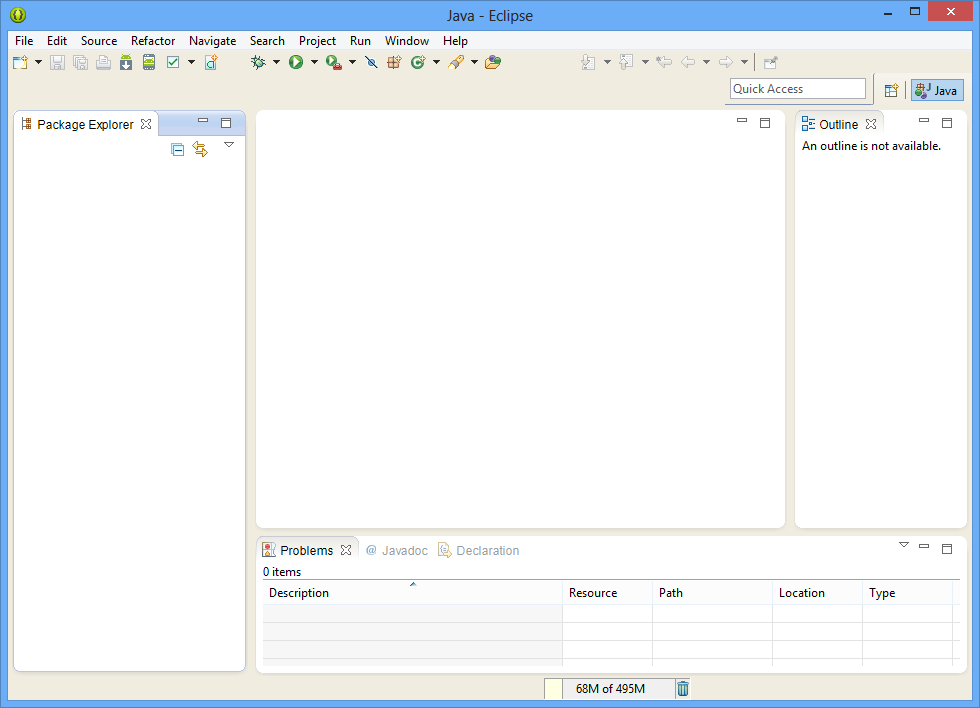980x708 pixels.
Task: Toggle Collapse All in Package Explorer
Action: pyautogui.click(x=177, y=149)
